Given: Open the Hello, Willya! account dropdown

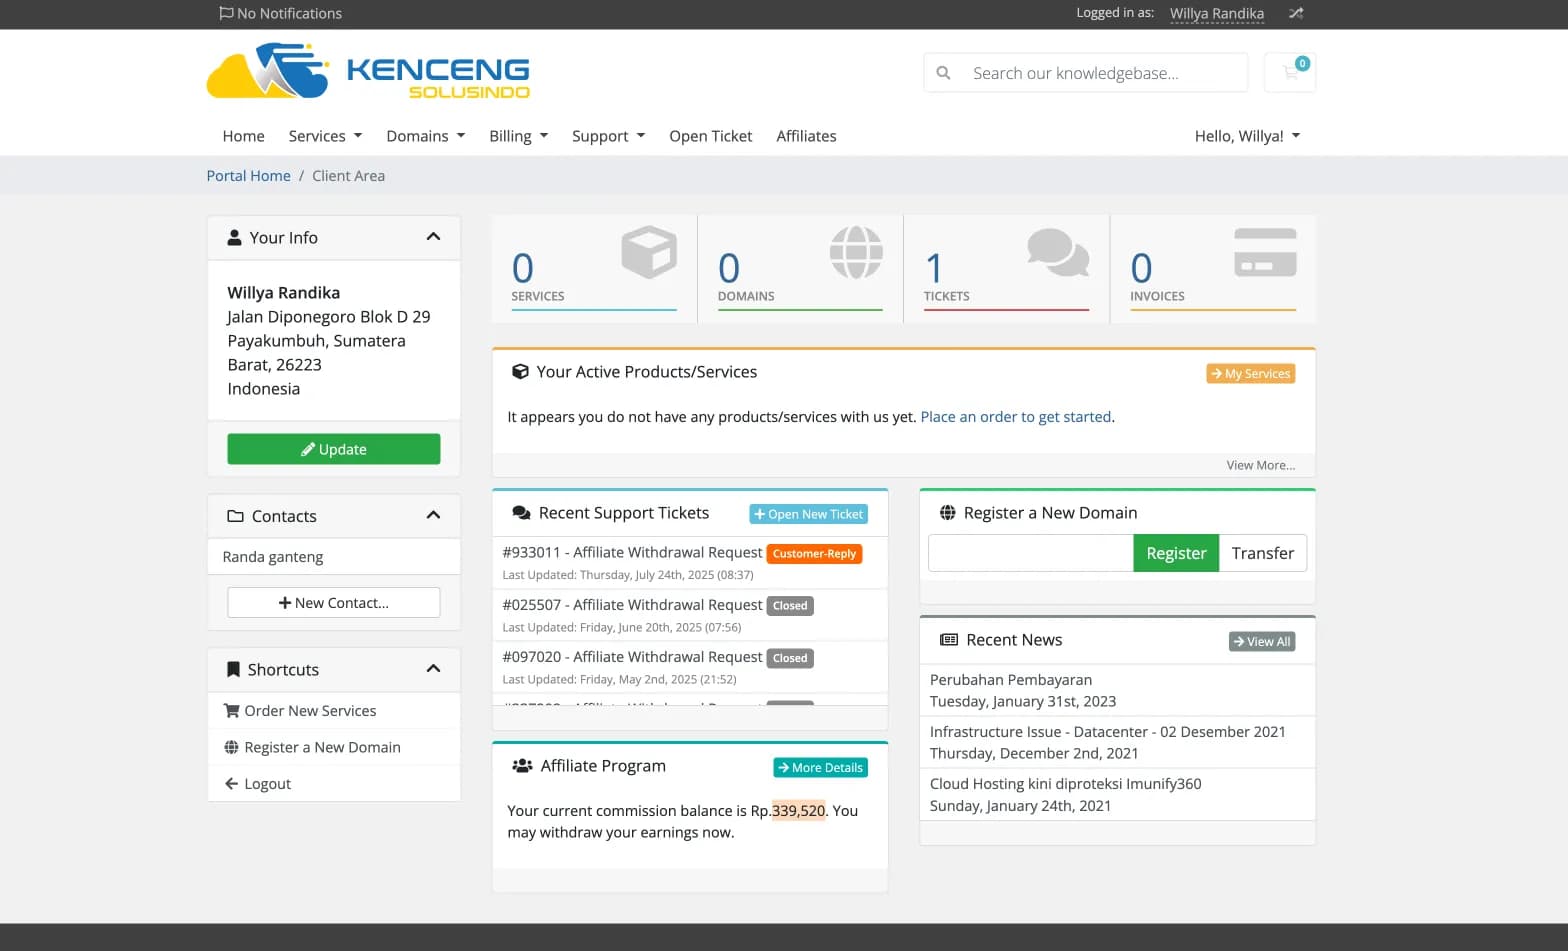Looking at the screenshot, I should pyautogui.click(x=1246, y=136).
